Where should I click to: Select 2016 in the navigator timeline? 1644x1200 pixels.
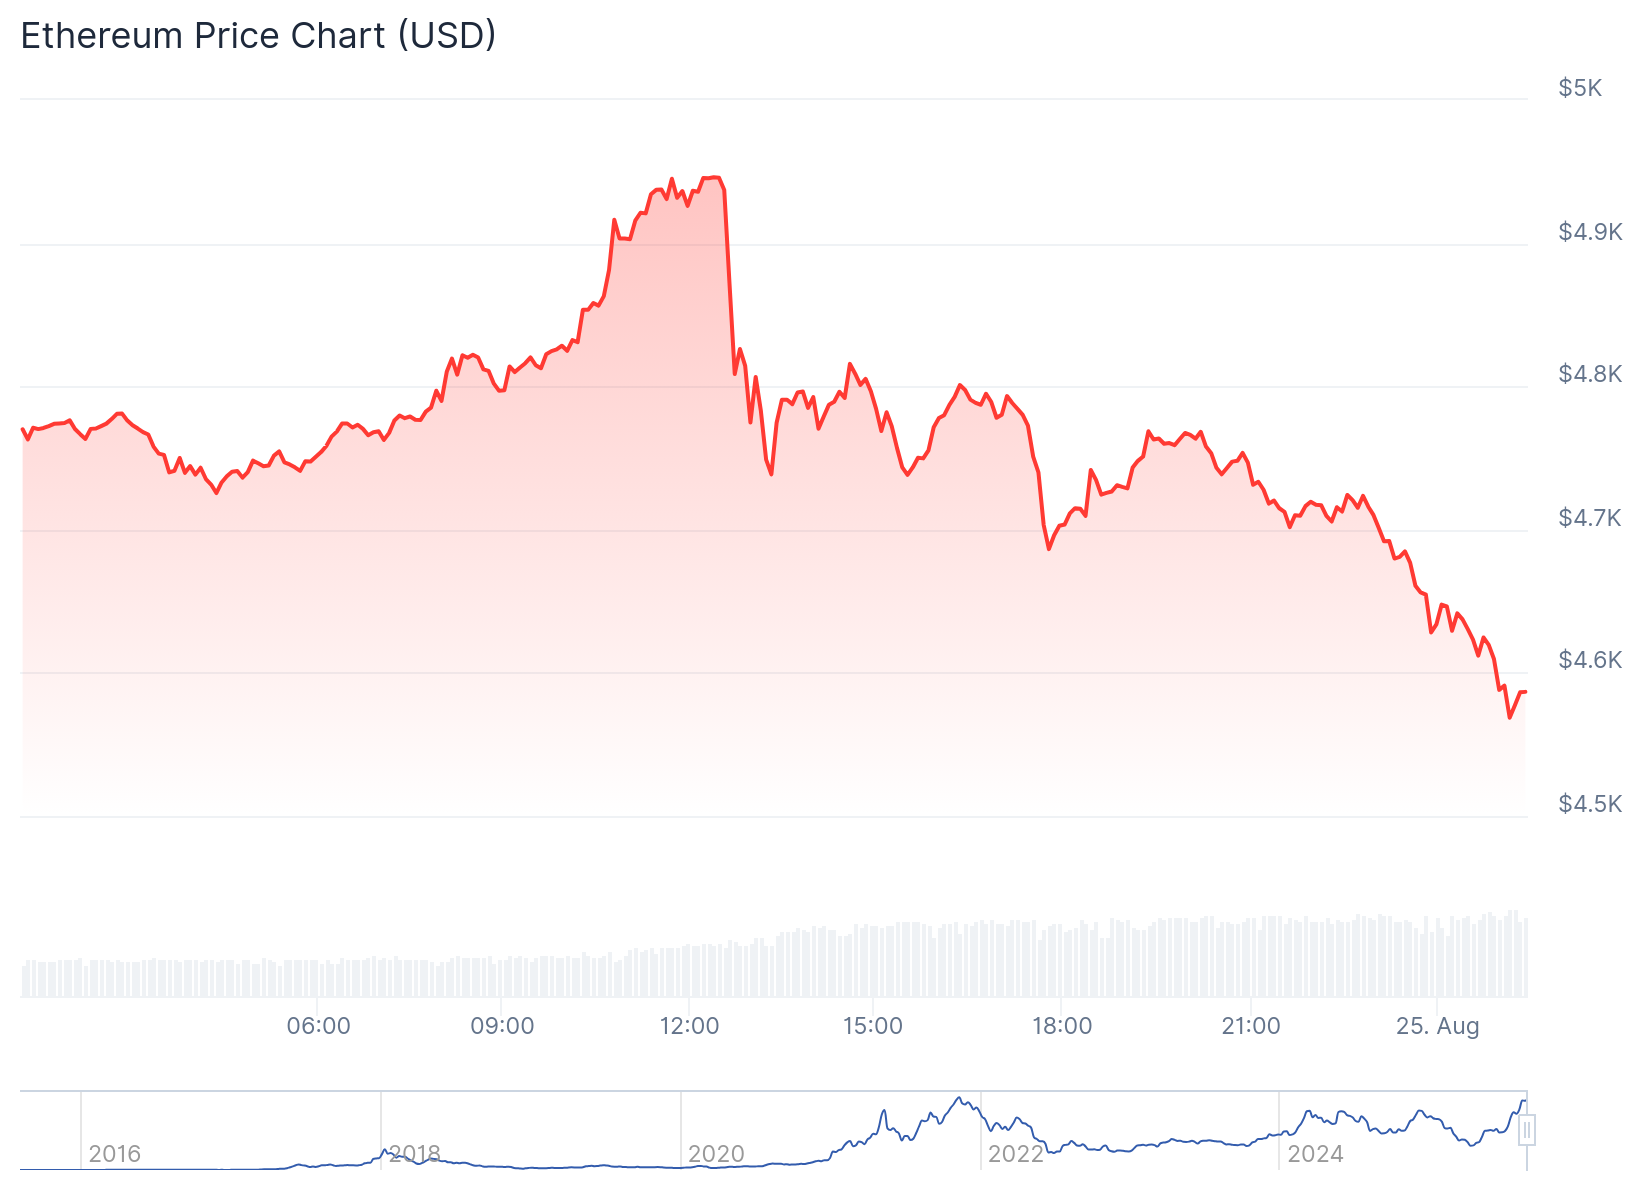pyautogui.click(x=114, y=1154)
